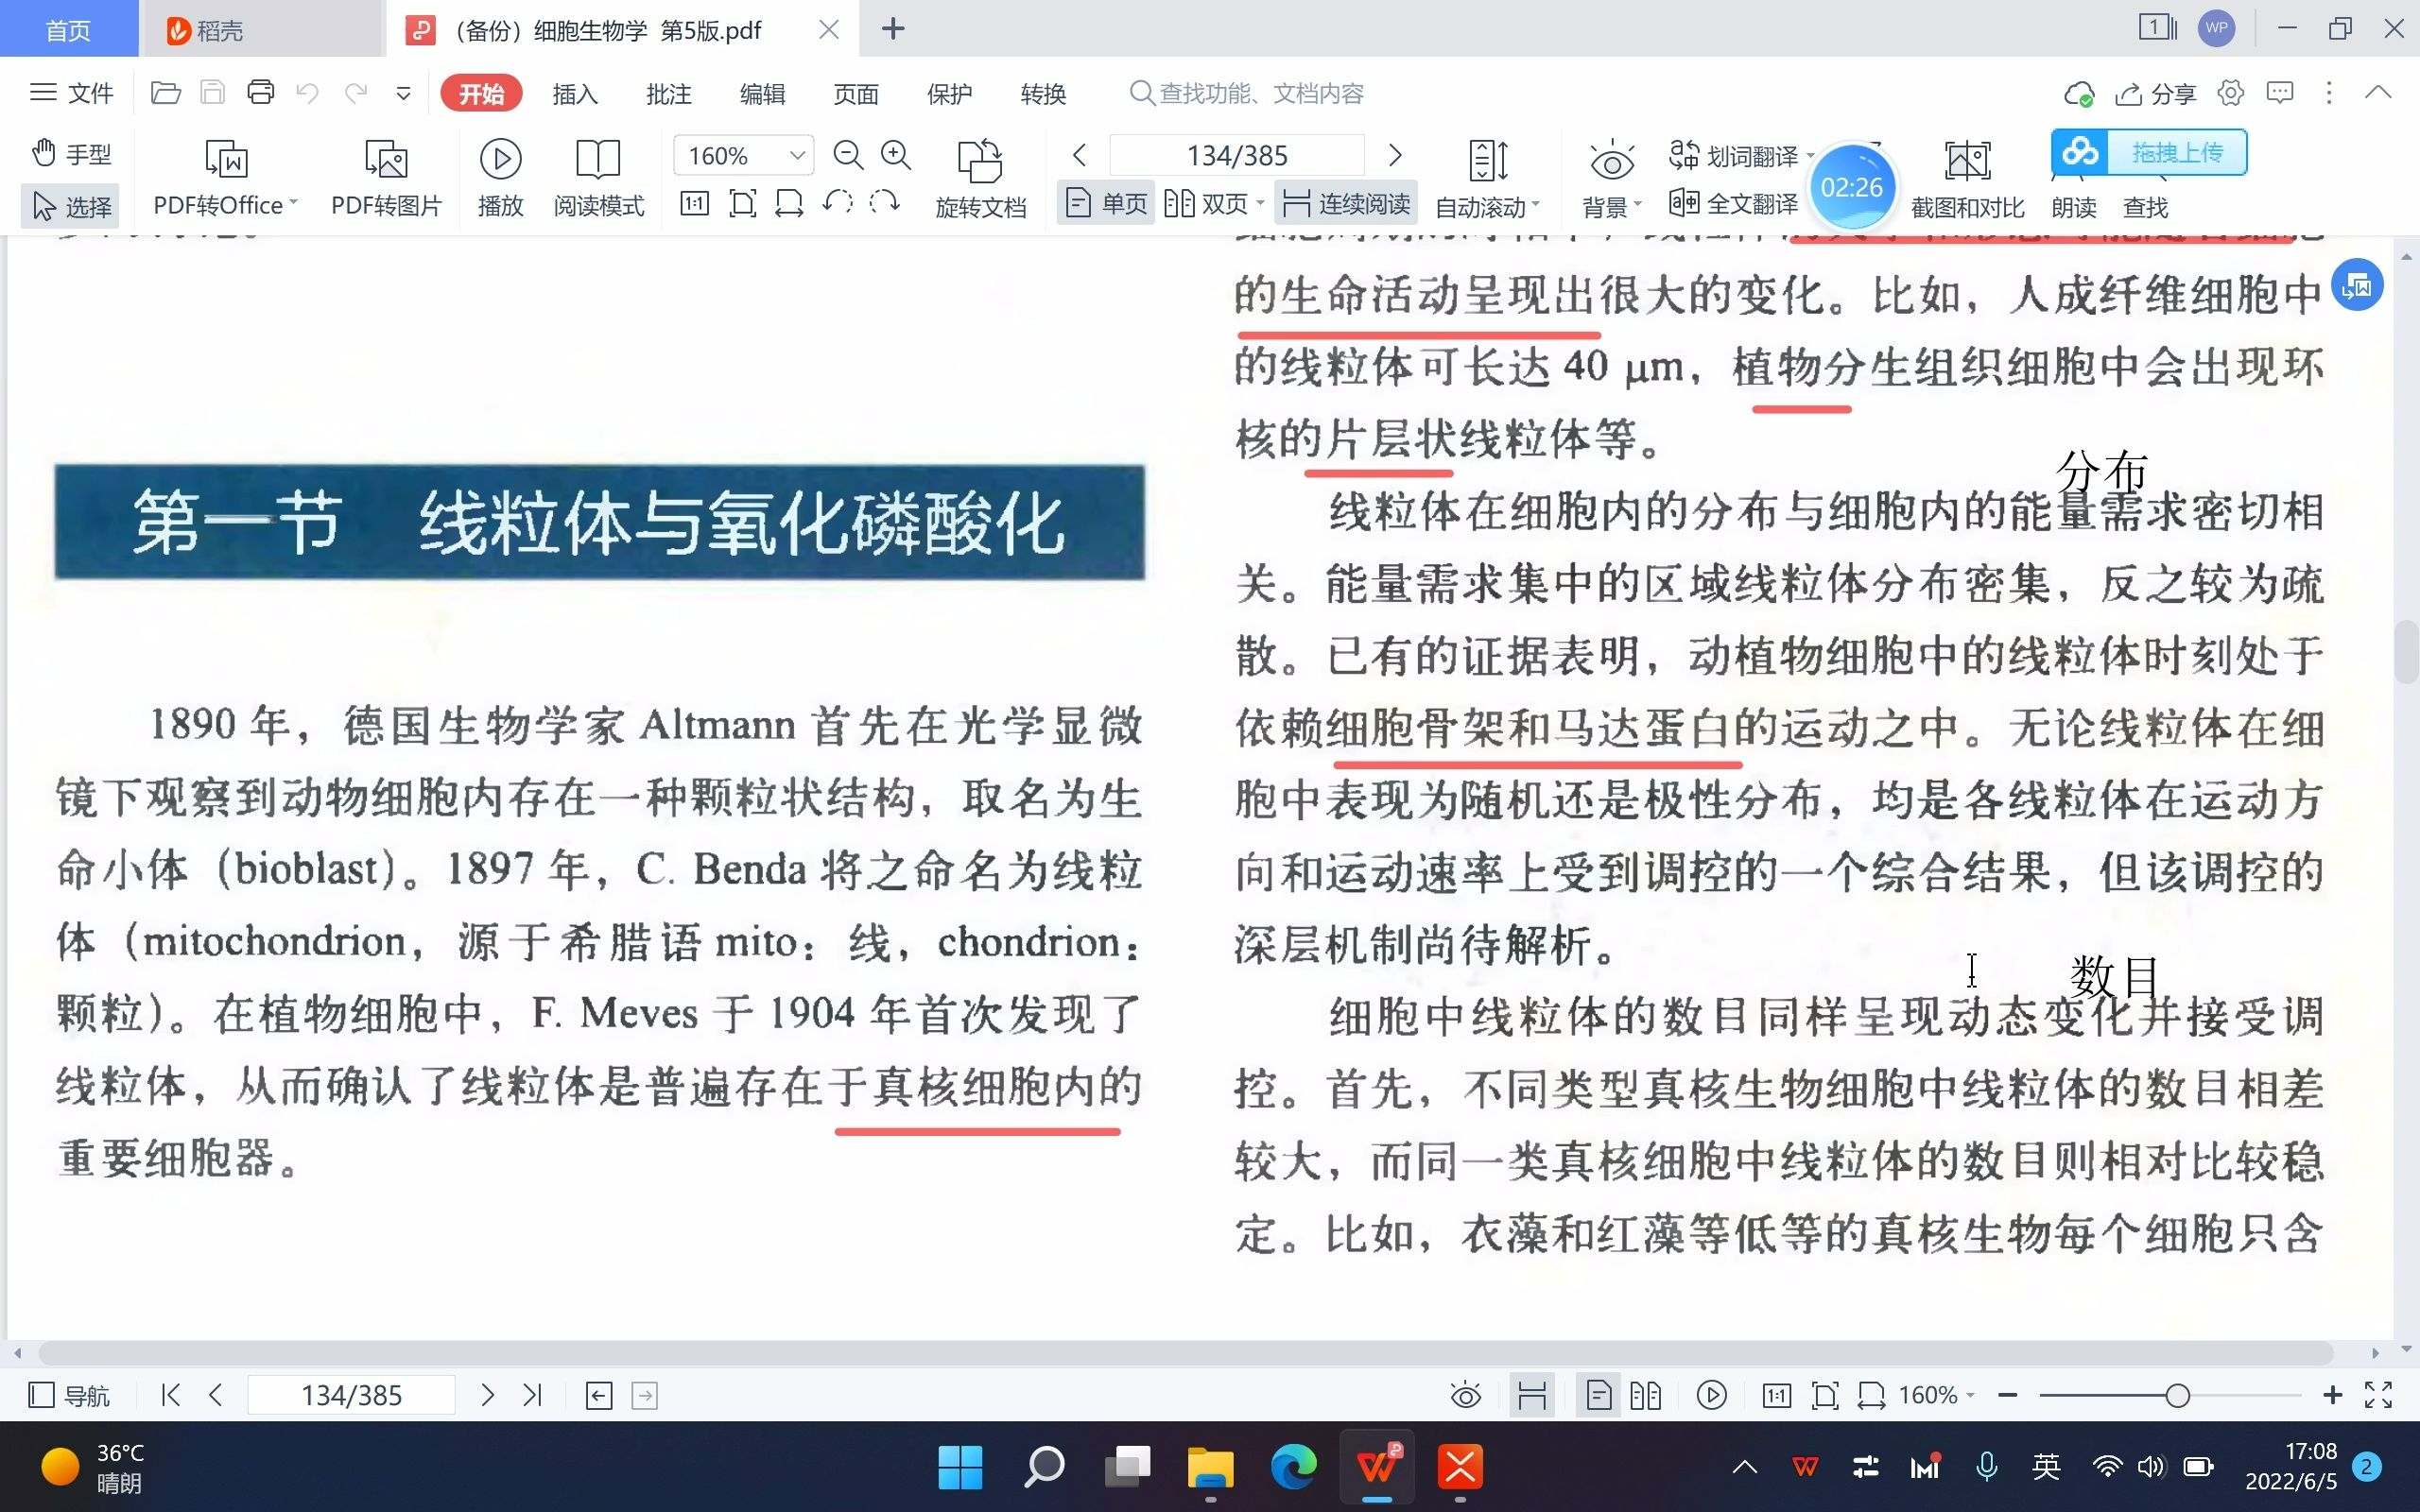Screen dimensions: 2420x1512
Task: Select the 插入 ribbon tab
Action: [x=575, y=93]
